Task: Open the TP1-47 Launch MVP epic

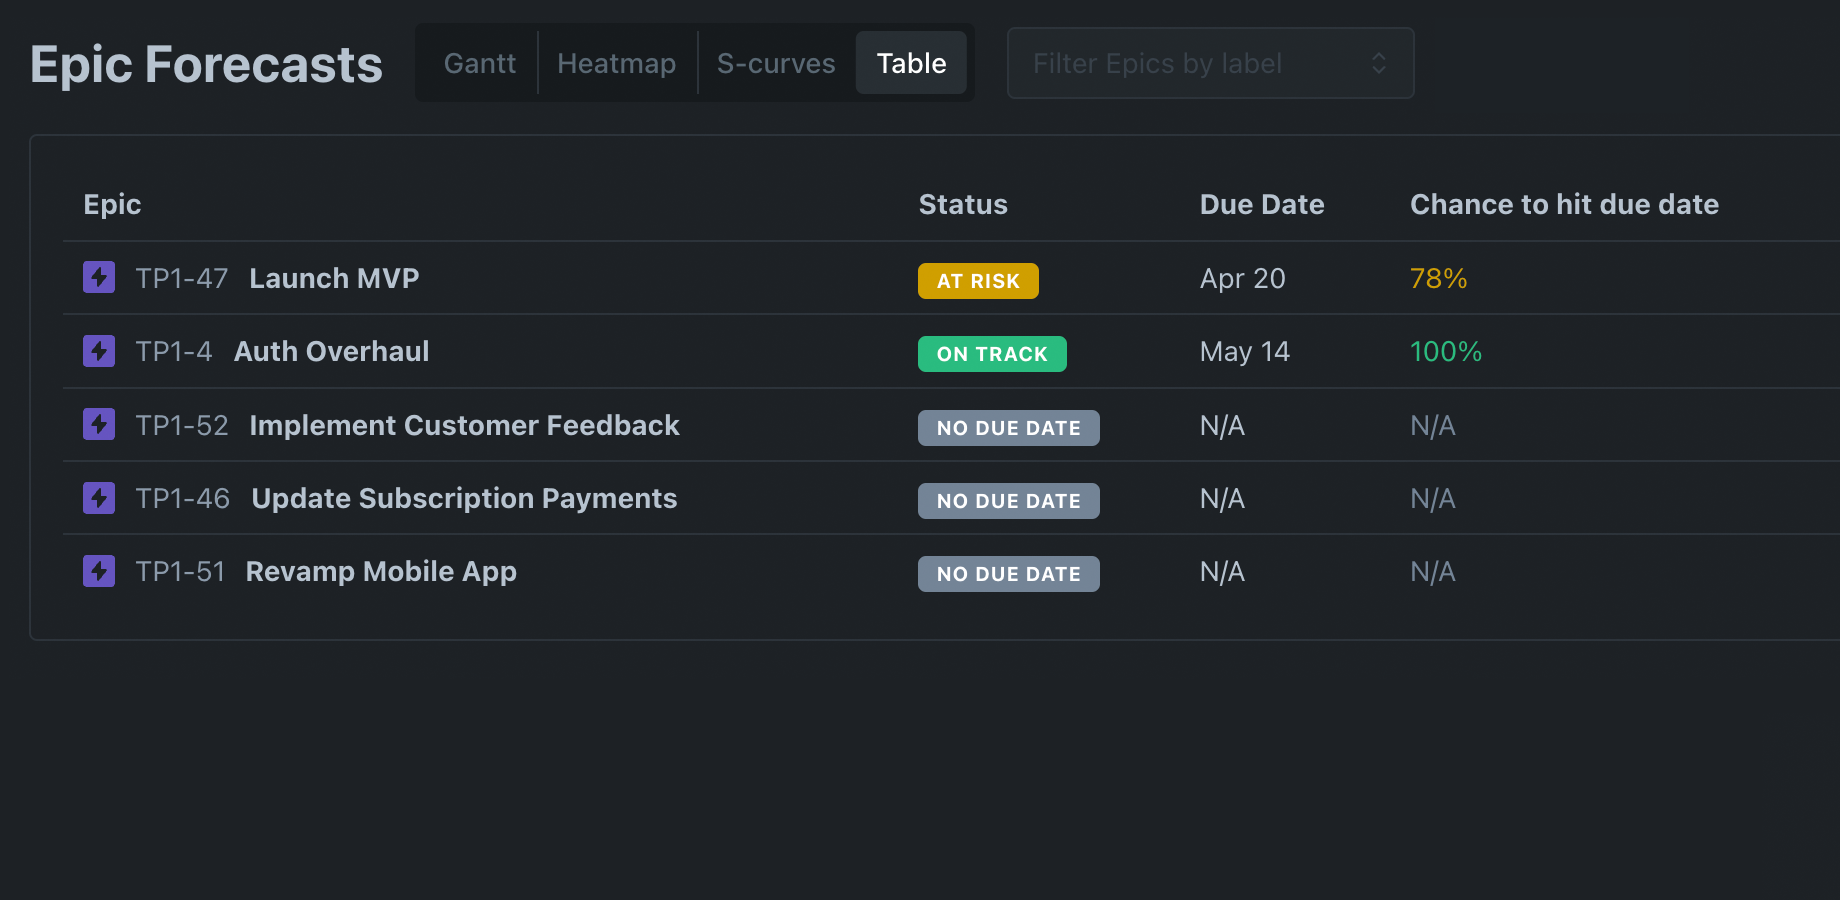Action: [334, 278]
